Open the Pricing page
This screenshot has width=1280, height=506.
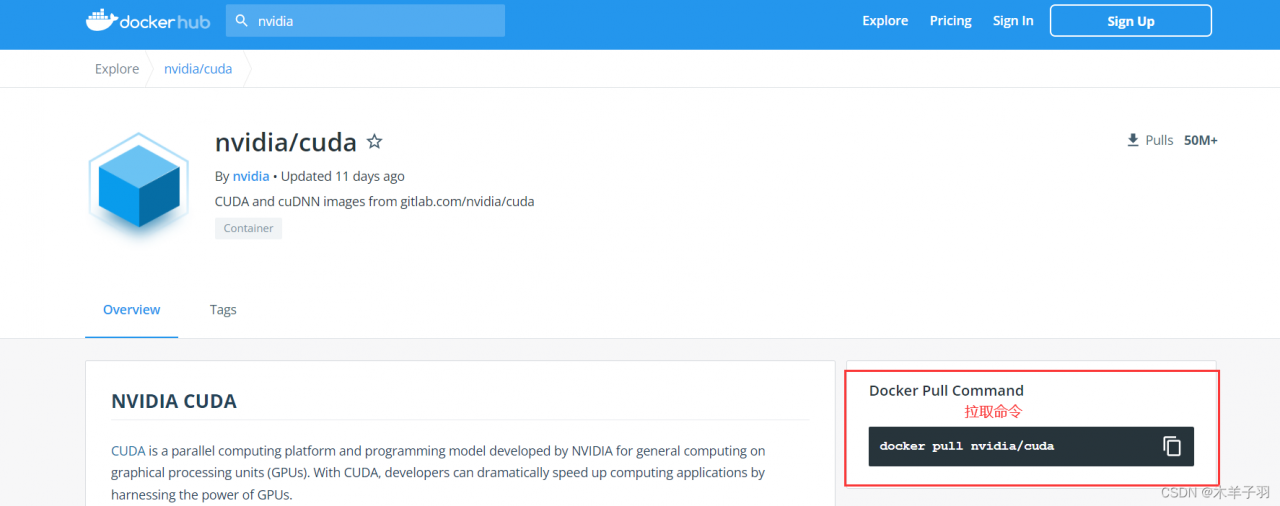pos(950,21)
